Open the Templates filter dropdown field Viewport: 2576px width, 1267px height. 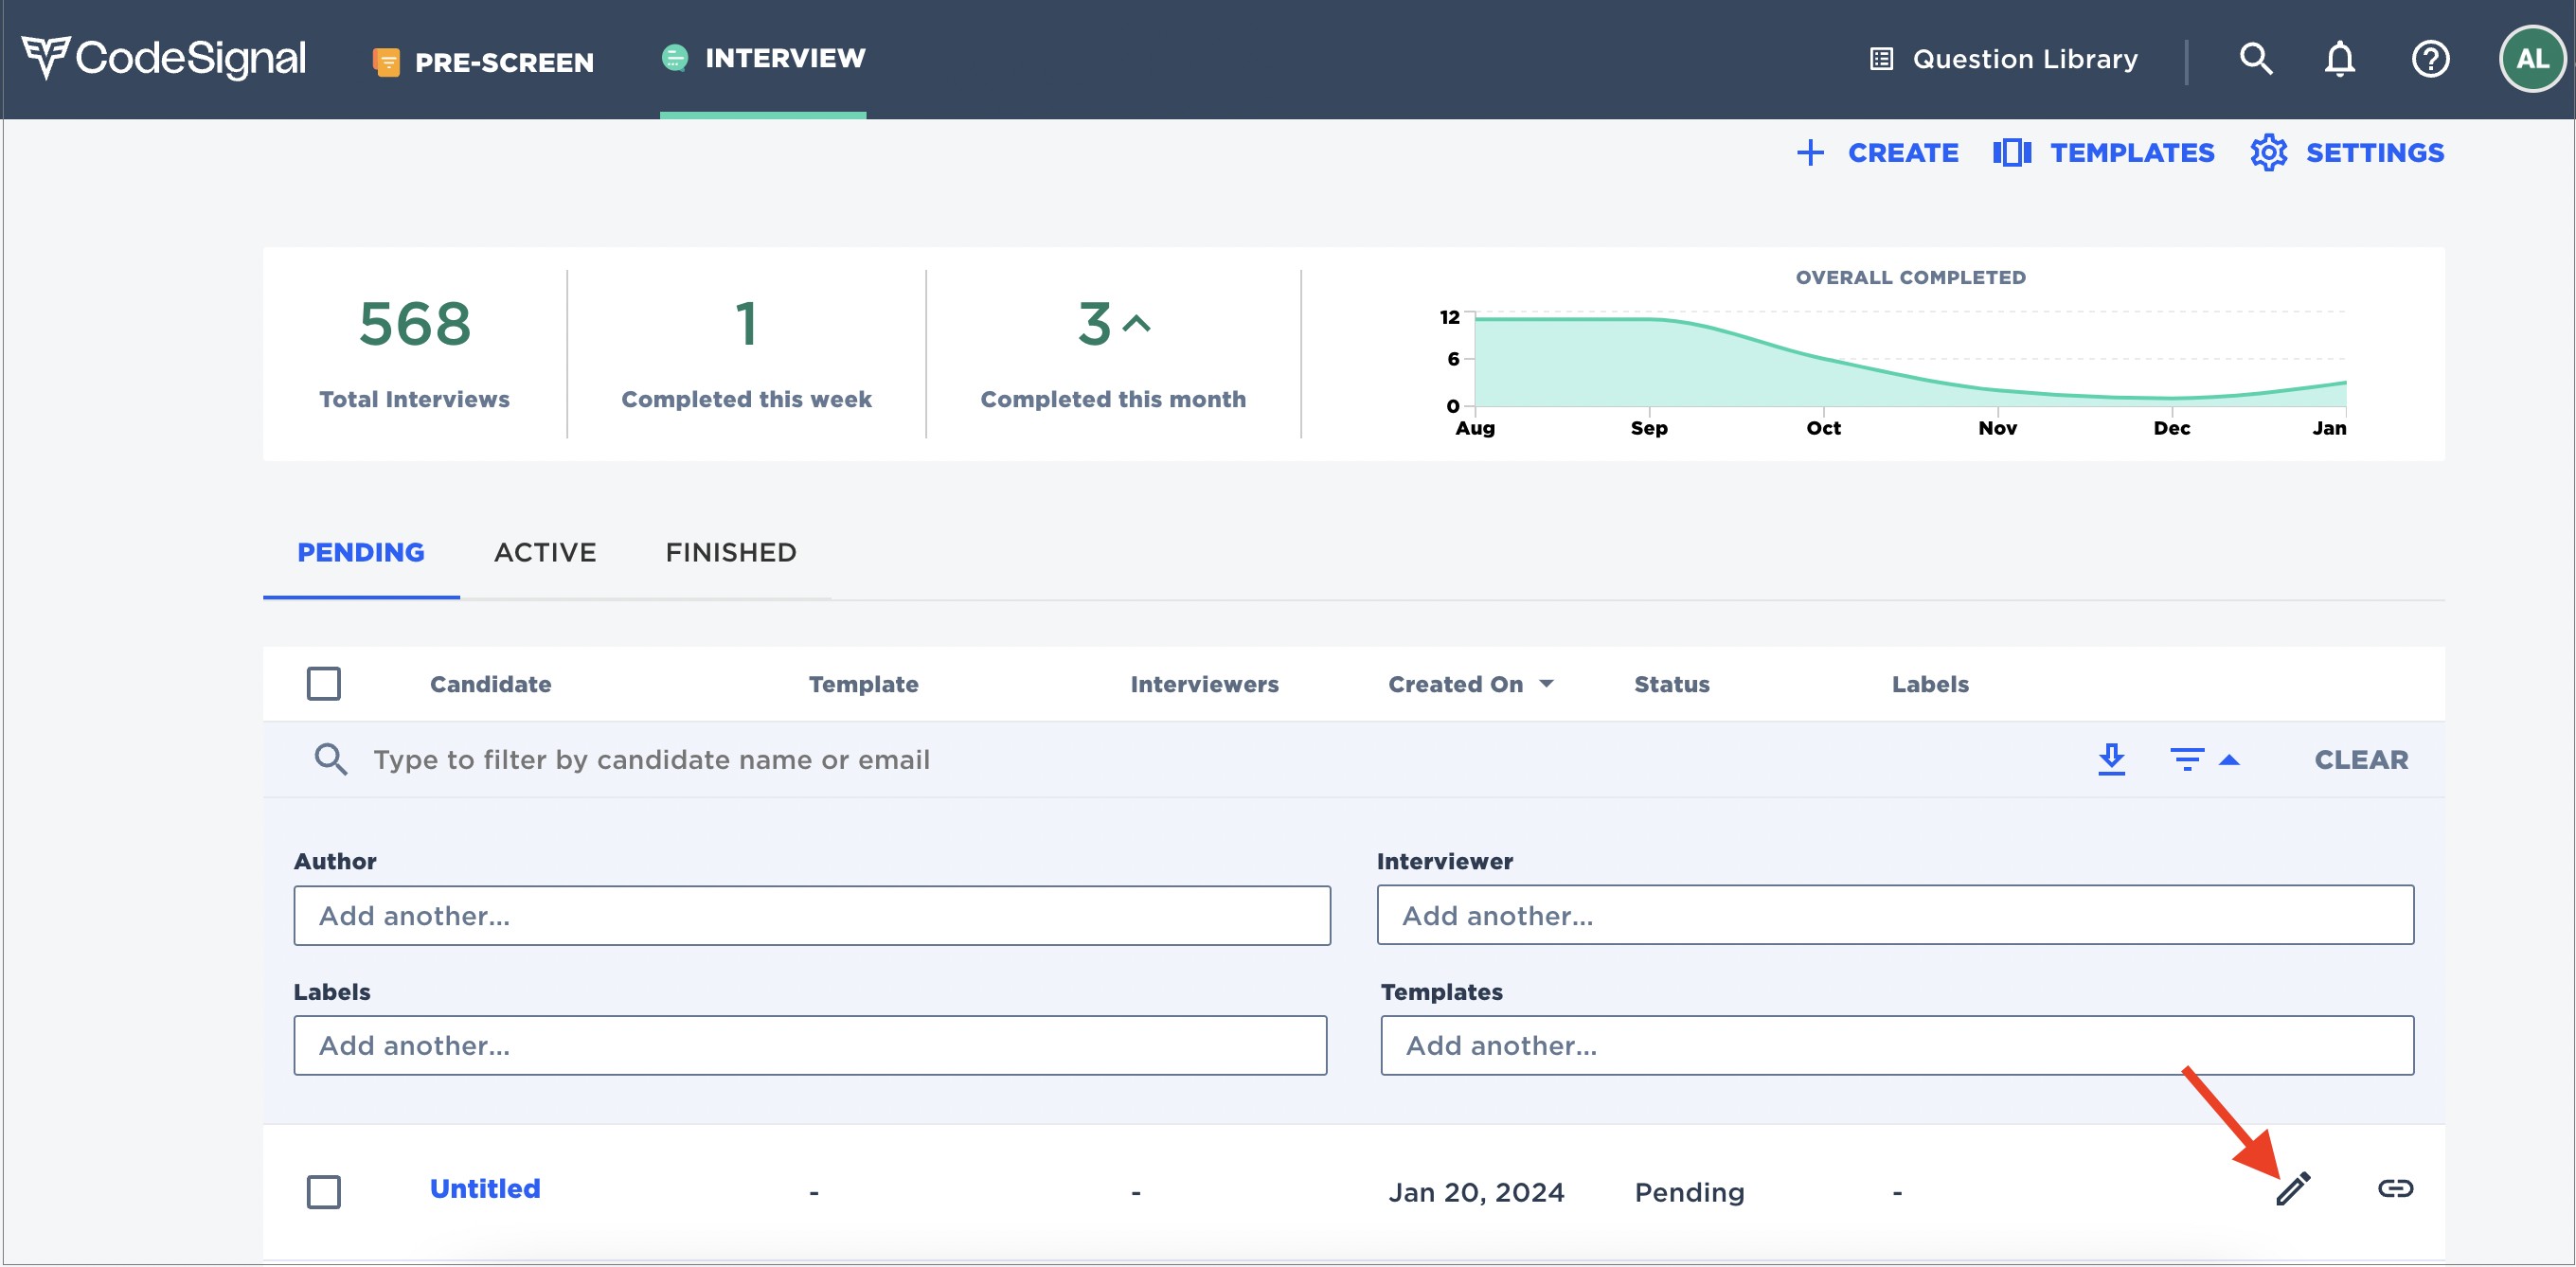point(1896,1046)
